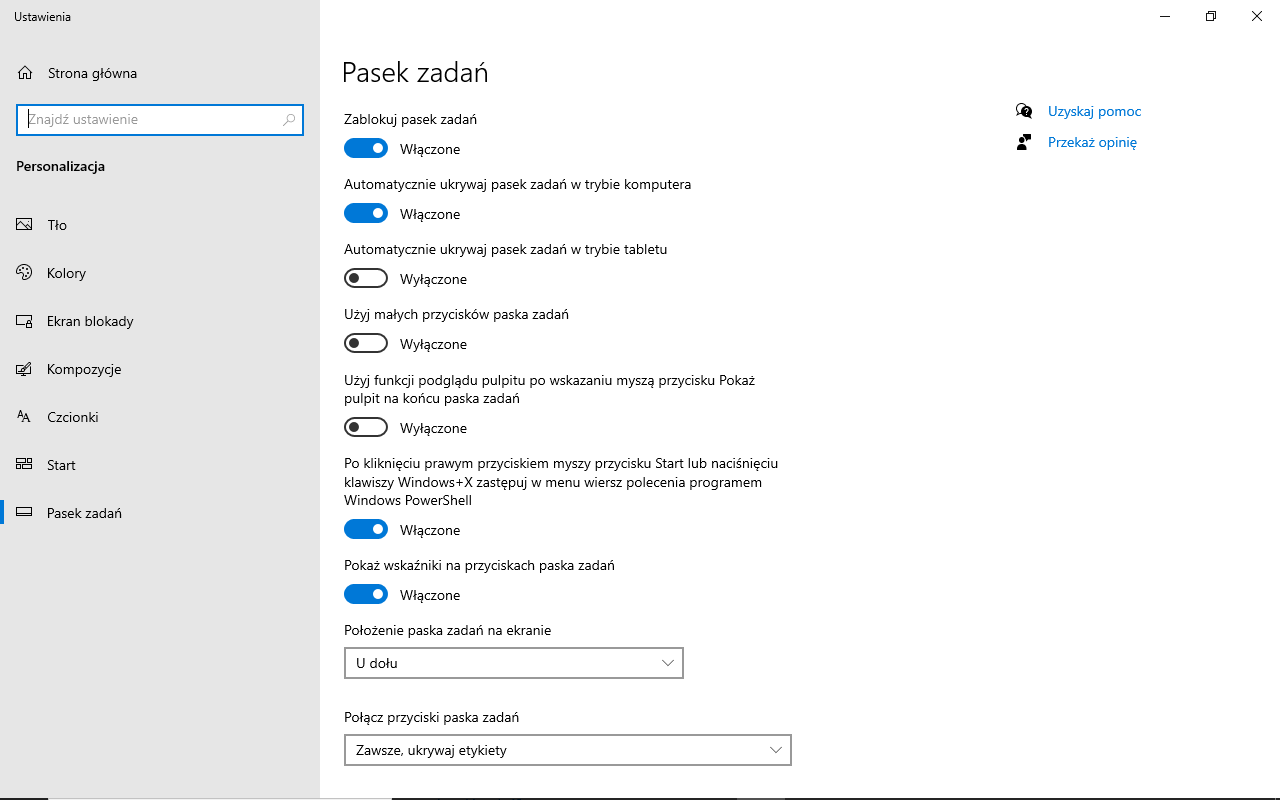Screen dimensions: 1280x800
Task: Enable Użyj małych przycisków paska zadań
Action: (366, 344)
